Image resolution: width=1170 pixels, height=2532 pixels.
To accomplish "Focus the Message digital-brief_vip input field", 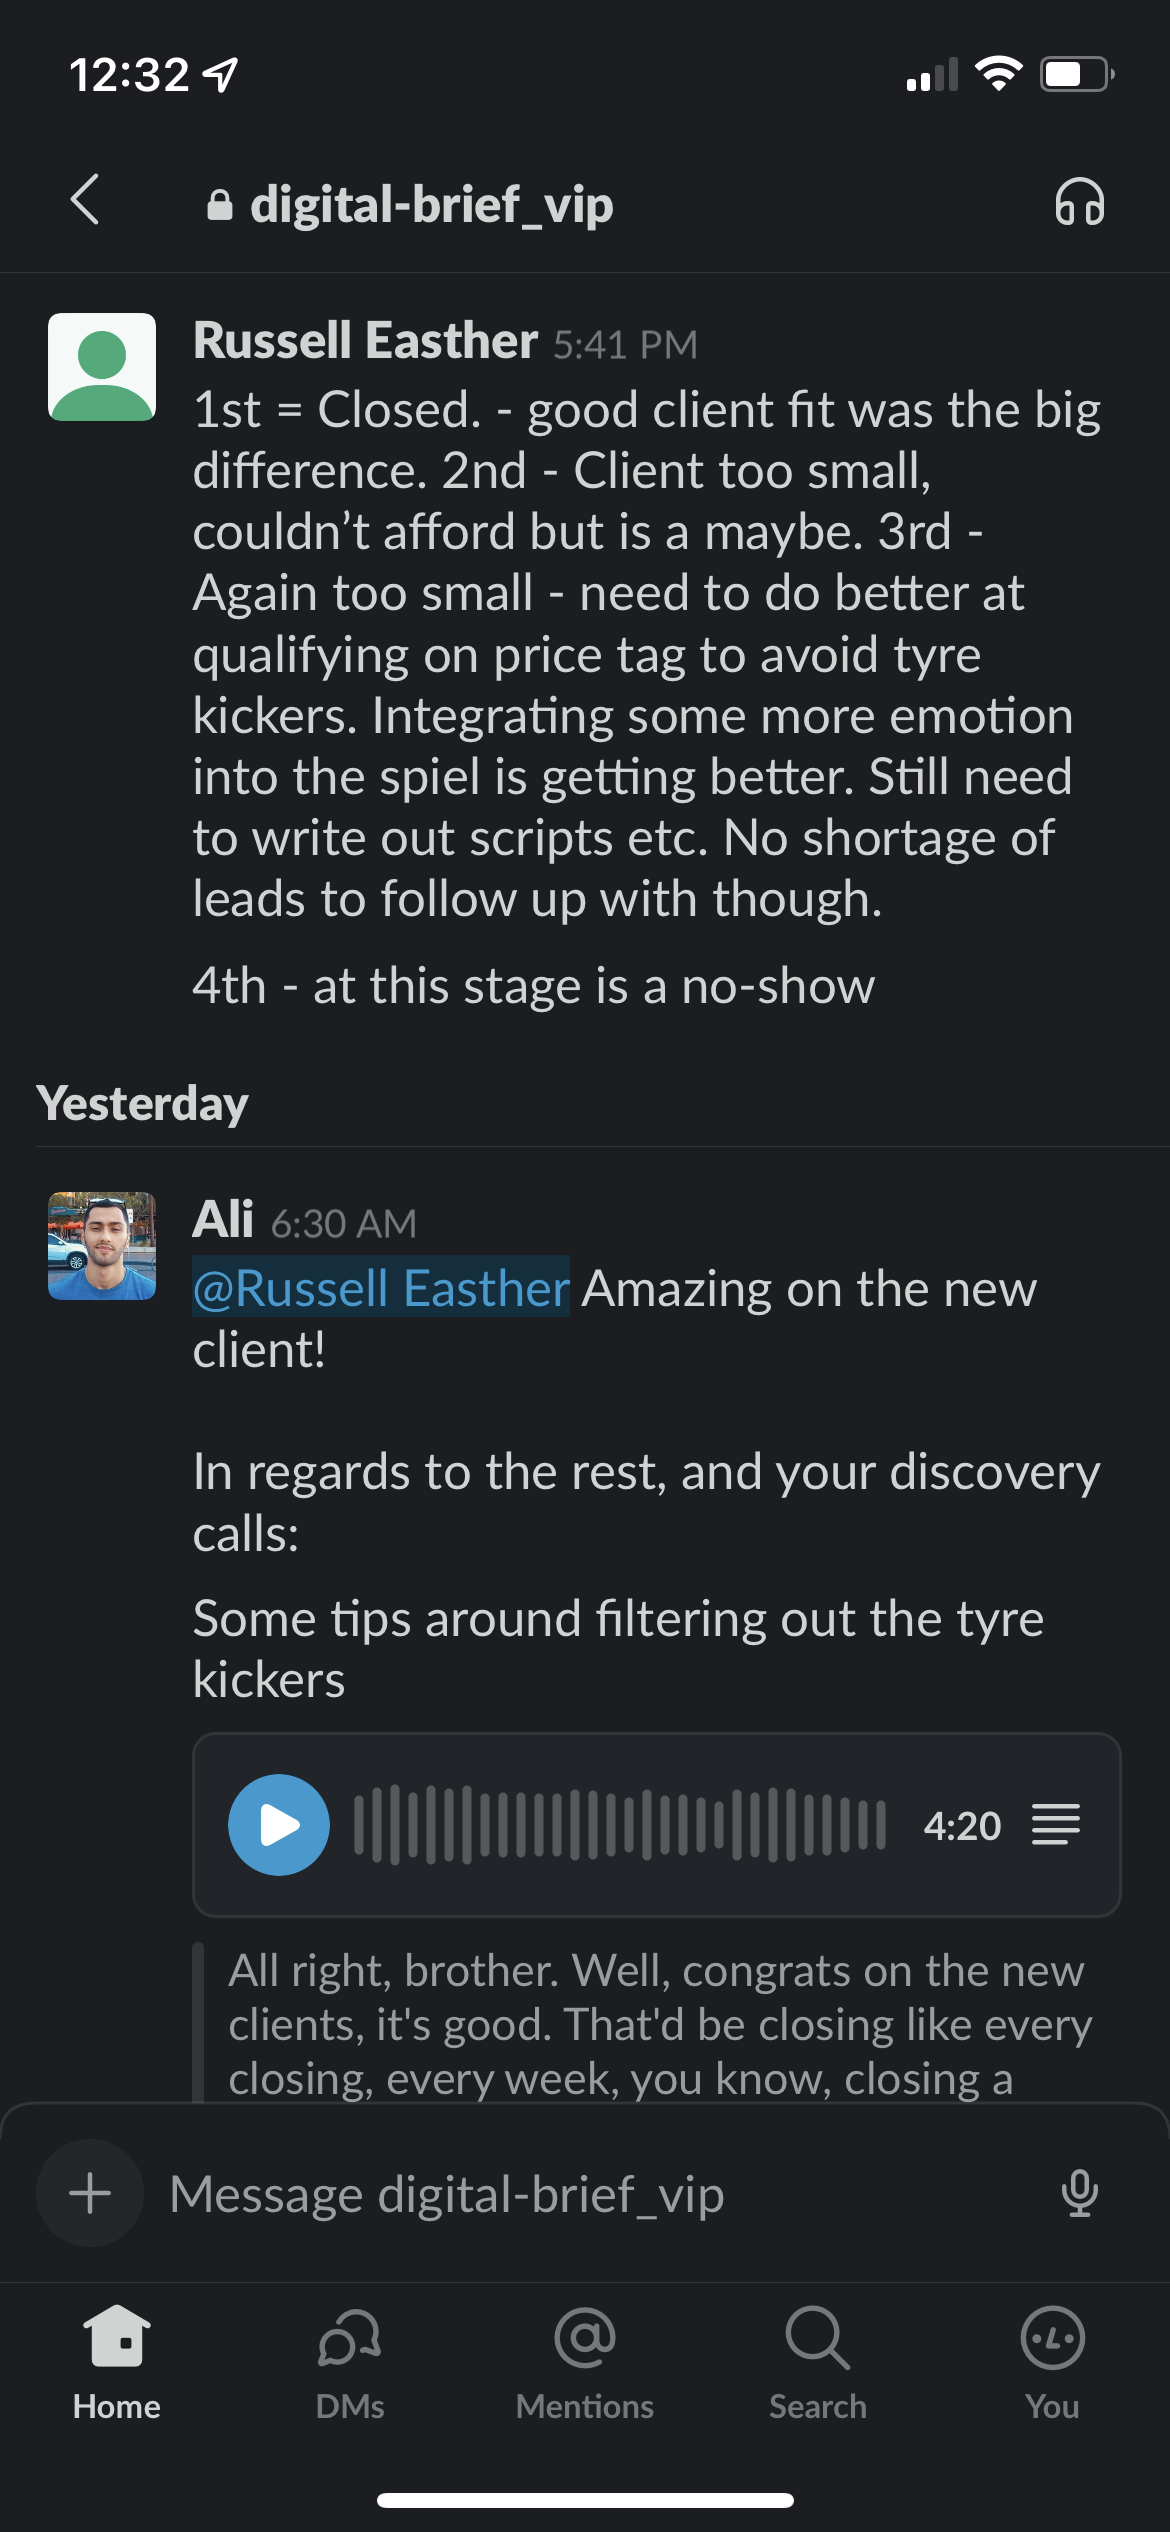I will click(x=600, y=2194).
